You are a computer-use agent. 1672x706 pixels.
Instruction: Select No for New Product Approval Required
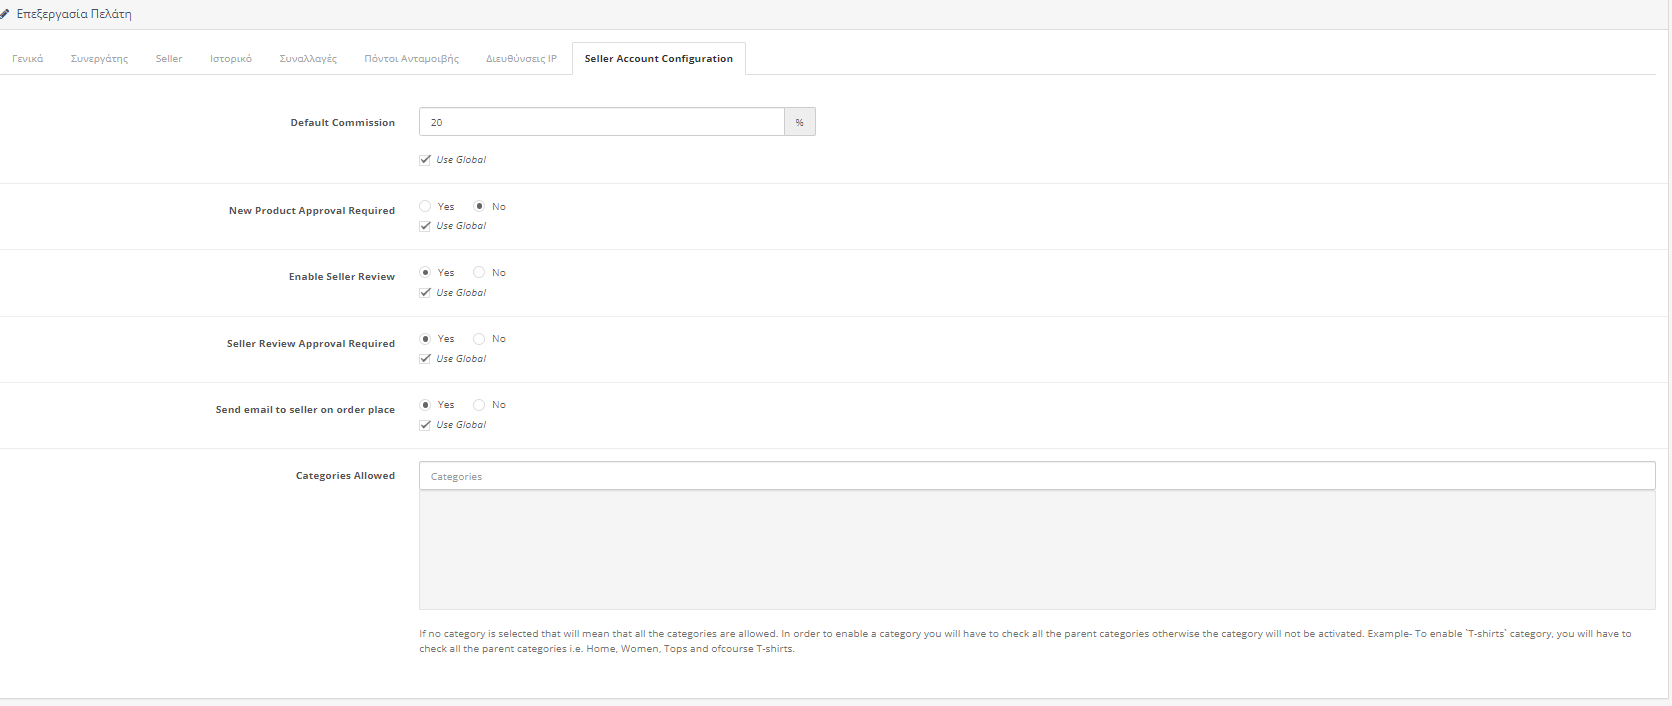(x=479, y=206)
